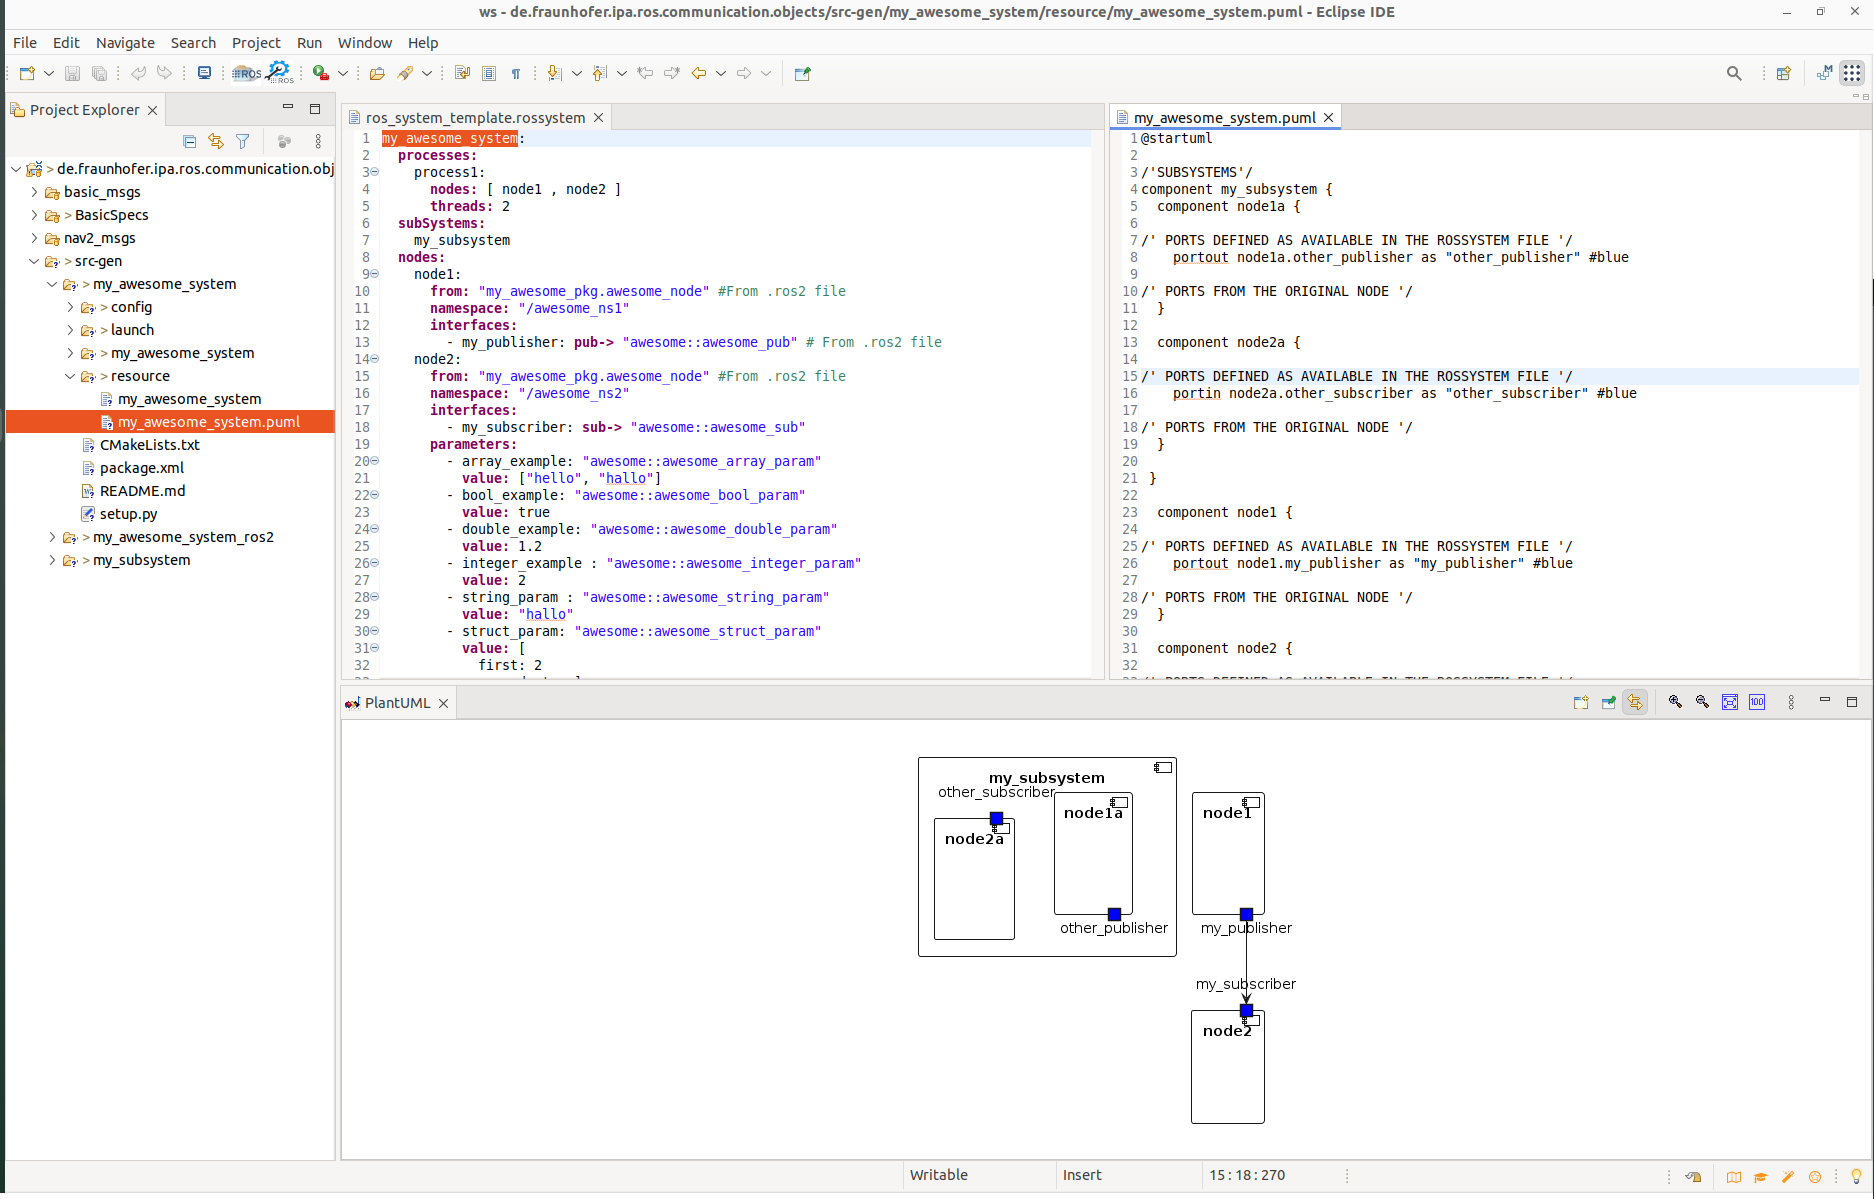Expand the BasicSpecs project

pos(34,215)
